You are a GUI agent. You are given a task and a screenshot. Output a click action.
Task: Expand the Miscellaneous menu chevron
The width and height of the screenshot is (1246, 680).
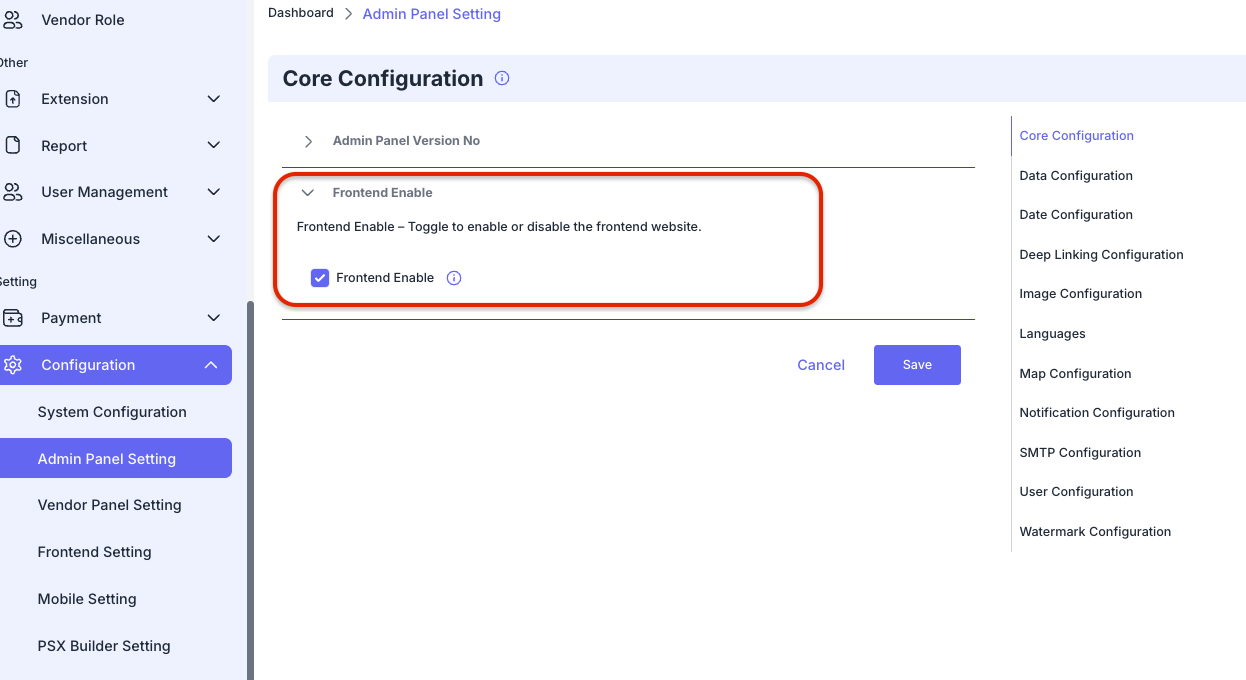[213, 239]
